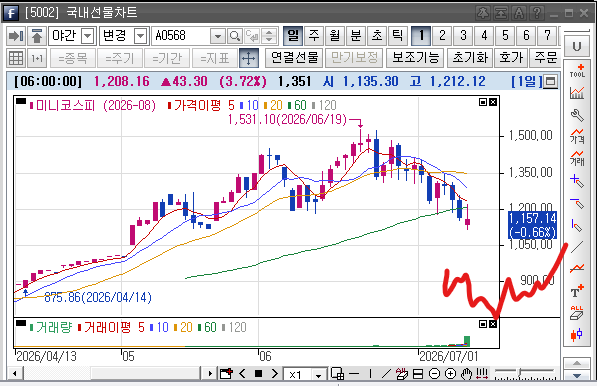
Task: Click the 보조기능 button
Action: (x=415, y=58)
